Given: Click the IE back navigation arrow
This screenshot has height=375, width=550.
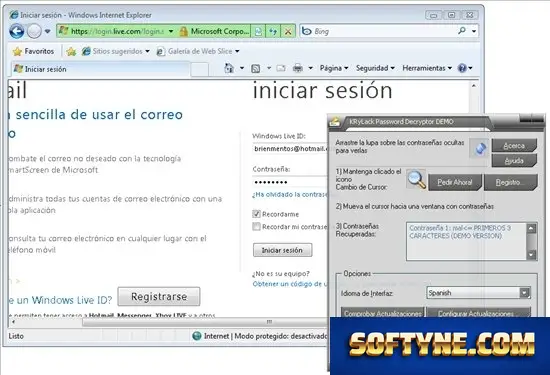Looking at the screenshot, I should pyautogui.click(x=16, y=32).
